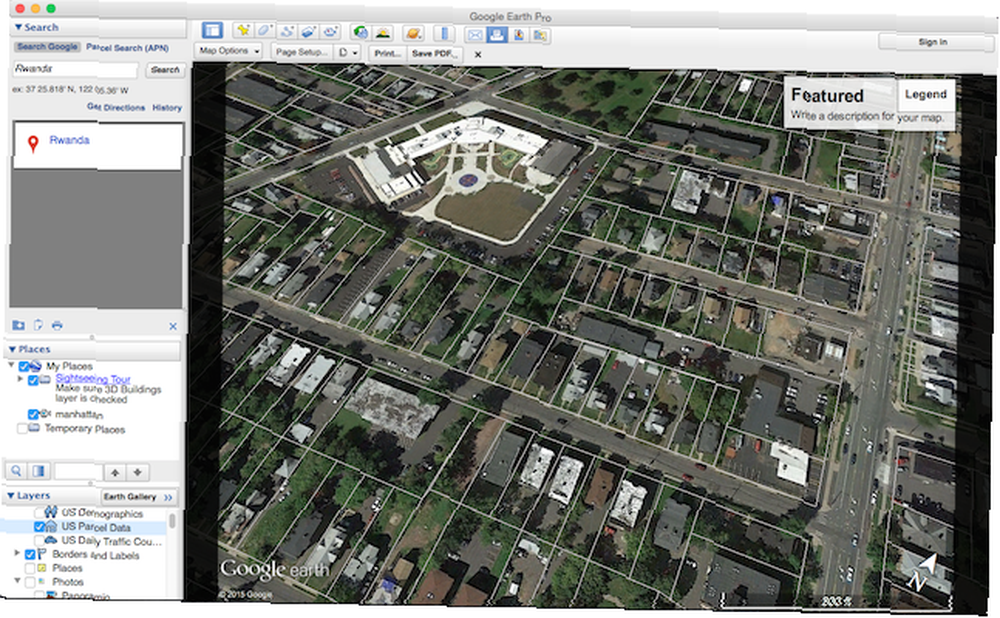Click the Rwanda search result link
Image resolution: width=1000 pixels, height=618 pixels.
click(70, 140)
